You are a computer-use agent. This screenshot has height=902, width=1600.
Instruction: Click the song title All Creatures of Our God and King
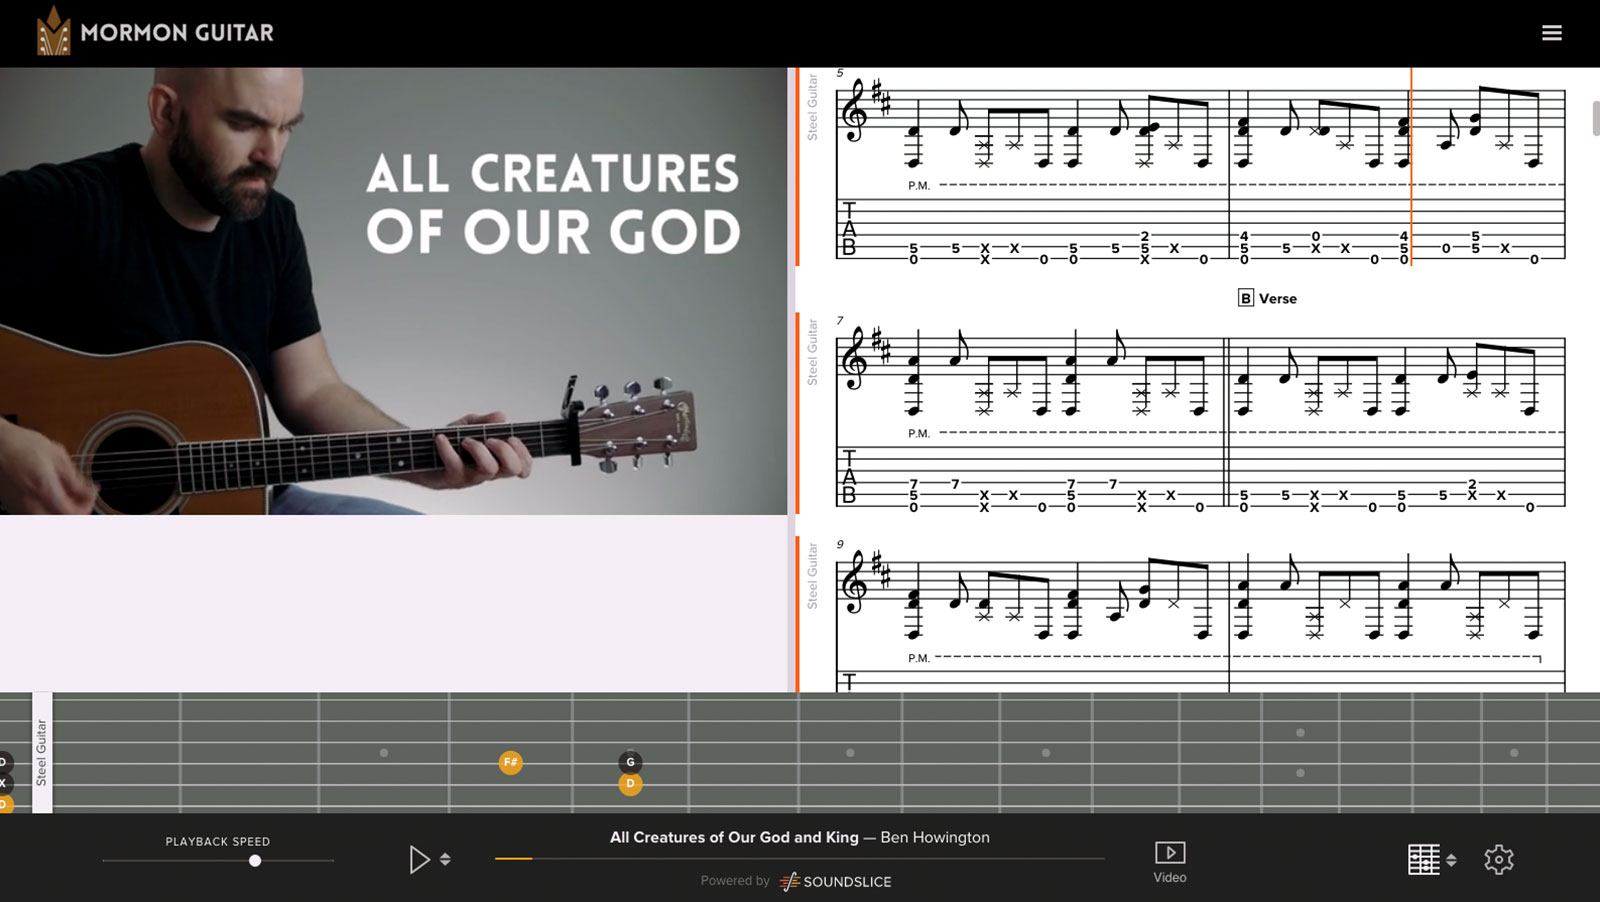click(x=734, y=837)
